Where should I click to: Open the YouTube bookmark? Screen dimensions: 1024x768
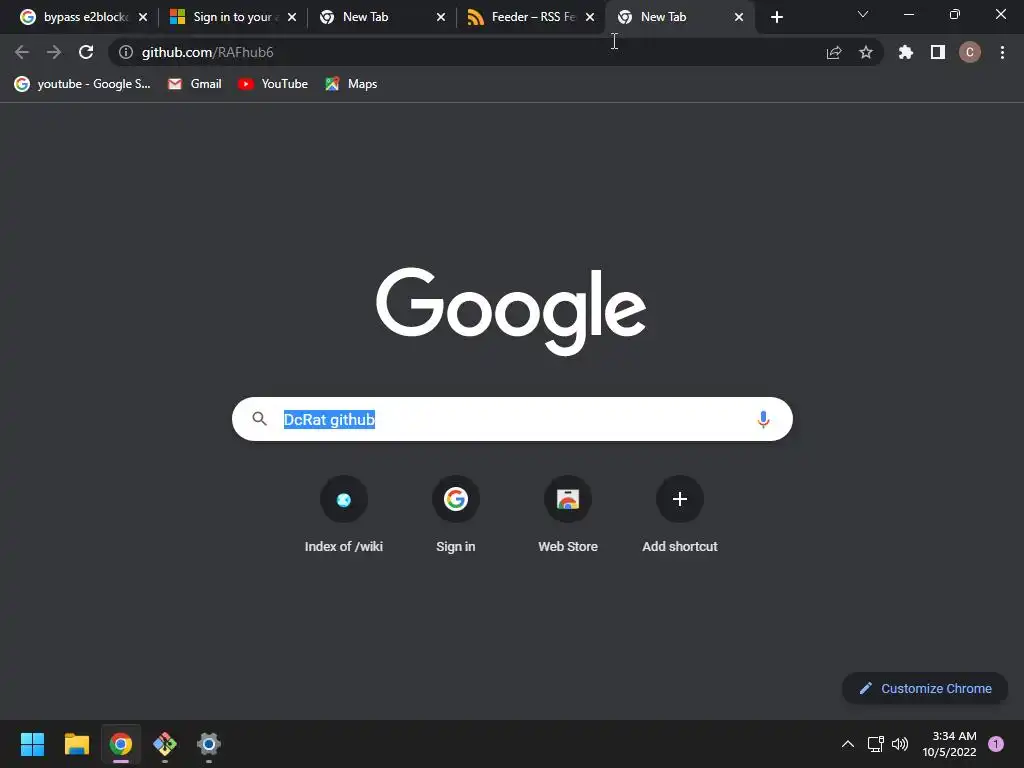[273, 84]
